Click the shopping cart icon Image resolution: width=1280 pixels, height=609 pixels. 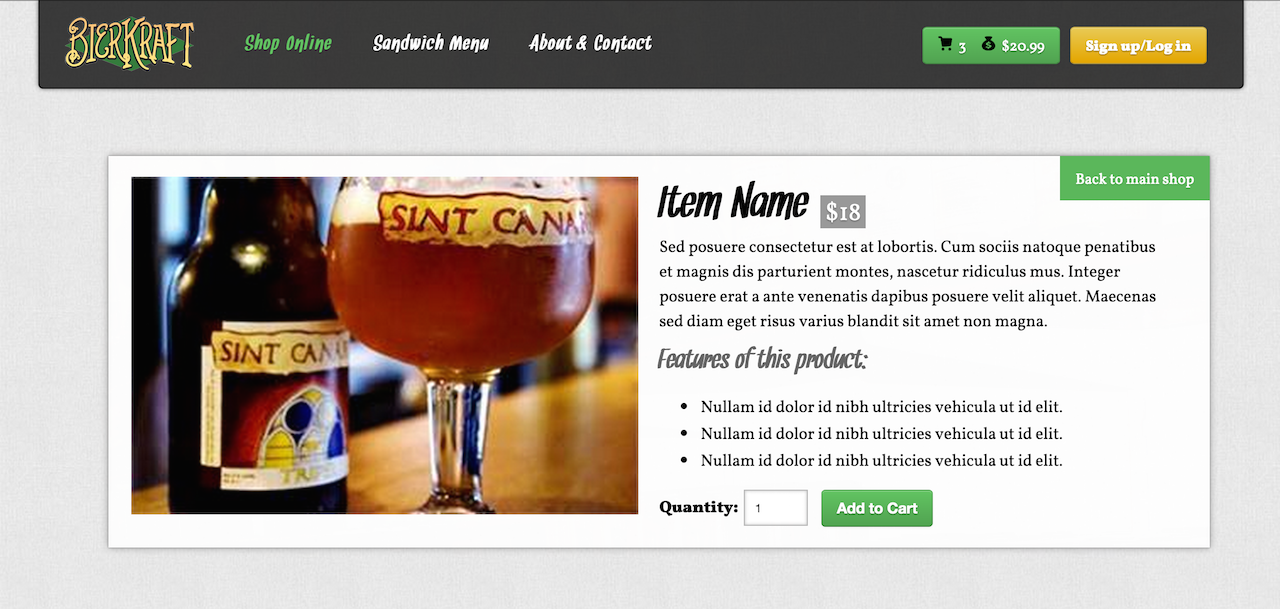(x=945, y=45)
